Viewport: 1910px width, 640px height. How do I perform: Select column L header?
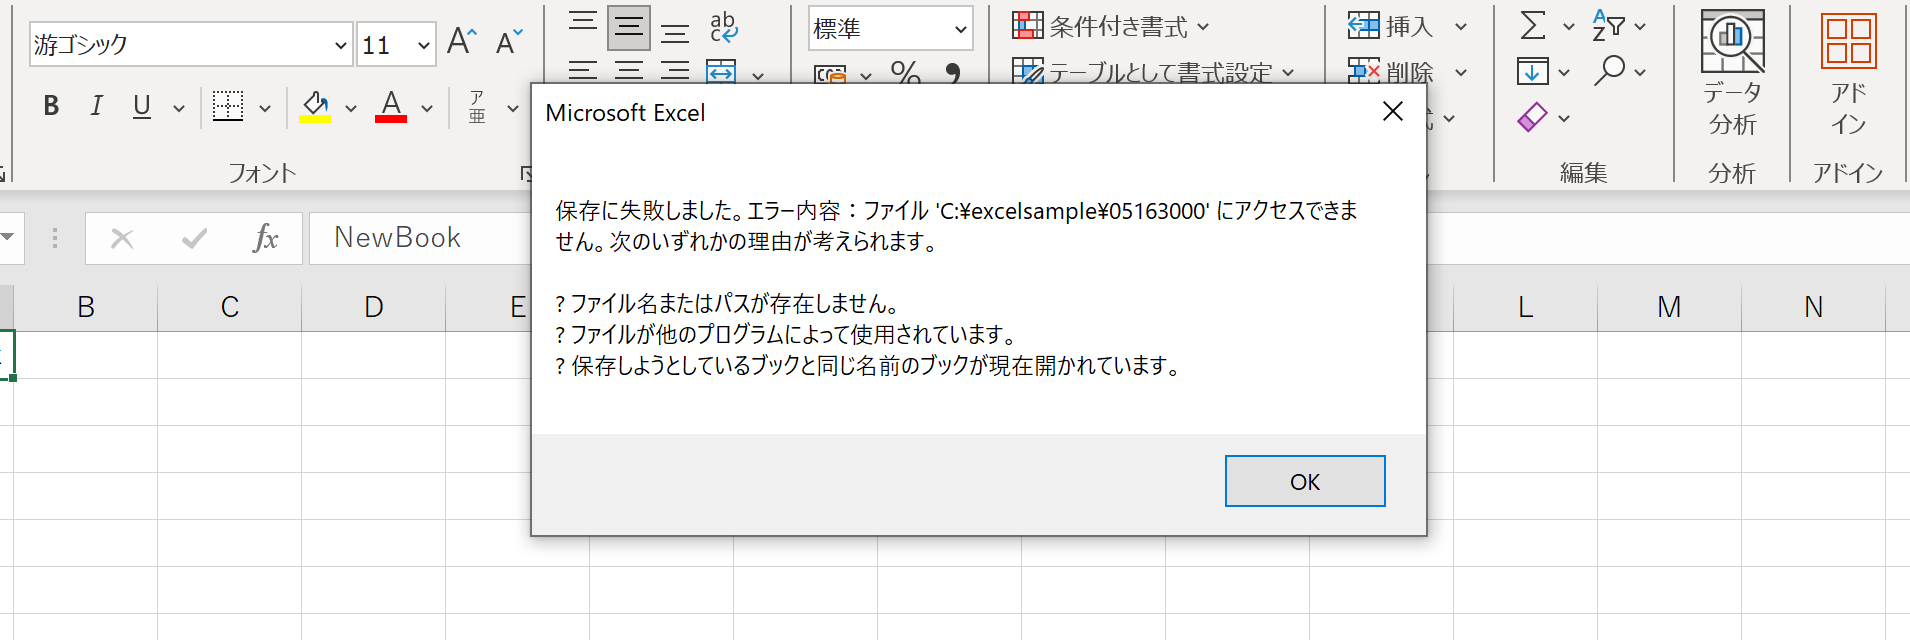coord(1525,307)
